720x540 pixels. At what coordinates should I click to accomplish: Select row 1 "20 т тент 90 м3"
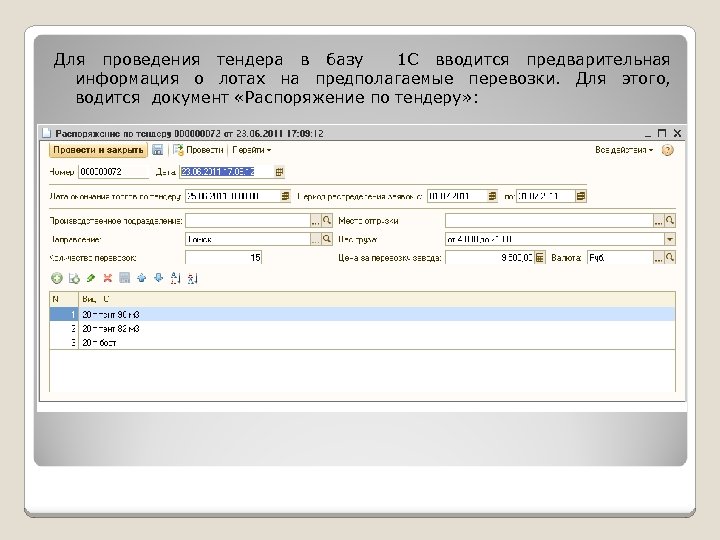click(x=362, y=315)
